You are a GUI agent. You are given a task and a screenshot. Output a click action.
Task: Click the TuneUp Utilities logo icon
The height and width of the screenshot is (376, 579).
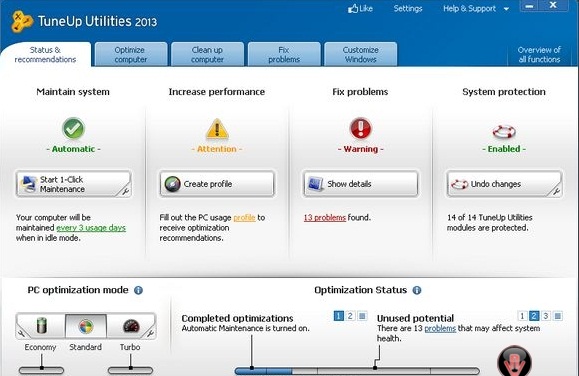[x=22, y=21]
